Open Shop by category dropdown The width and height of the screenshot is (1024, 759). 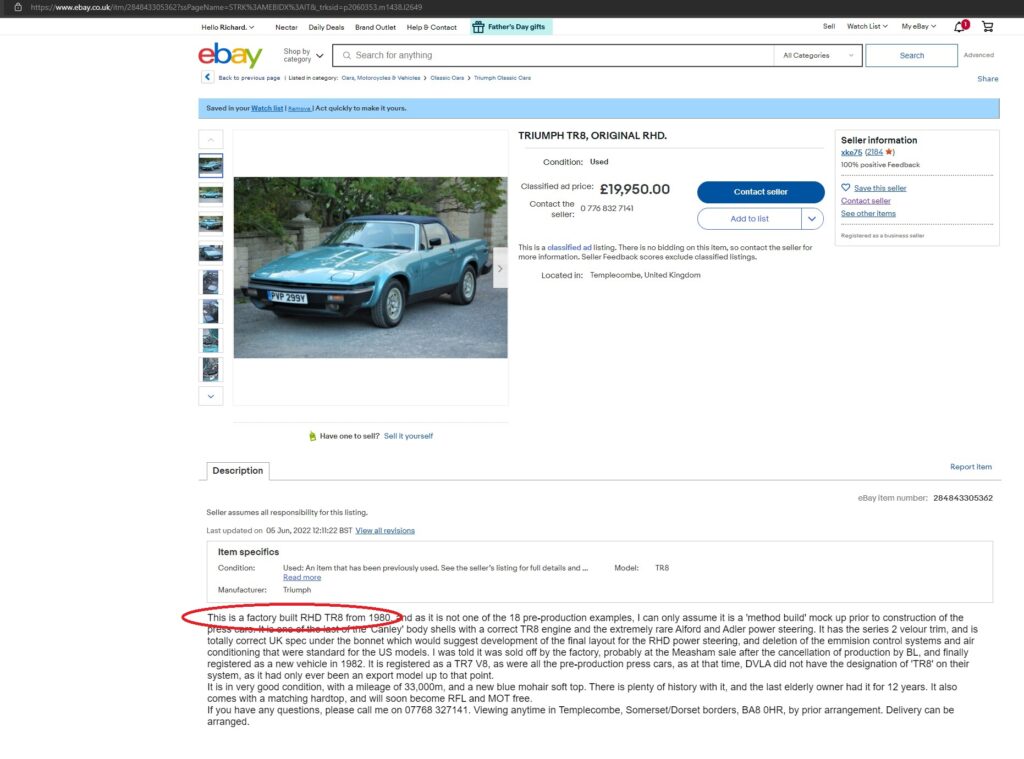point(303,56)
